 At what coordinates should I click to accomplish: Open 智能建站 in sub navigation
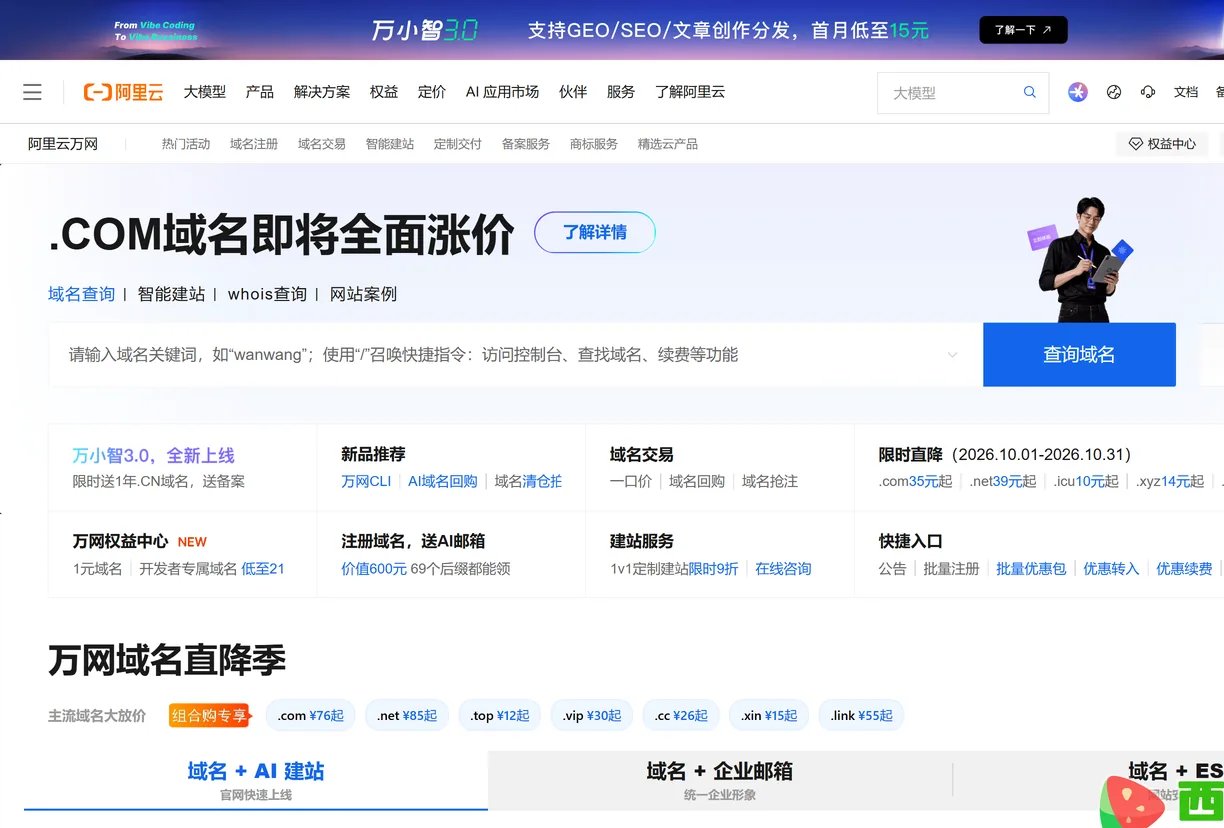pyautogui.click(x=390, y=144)
